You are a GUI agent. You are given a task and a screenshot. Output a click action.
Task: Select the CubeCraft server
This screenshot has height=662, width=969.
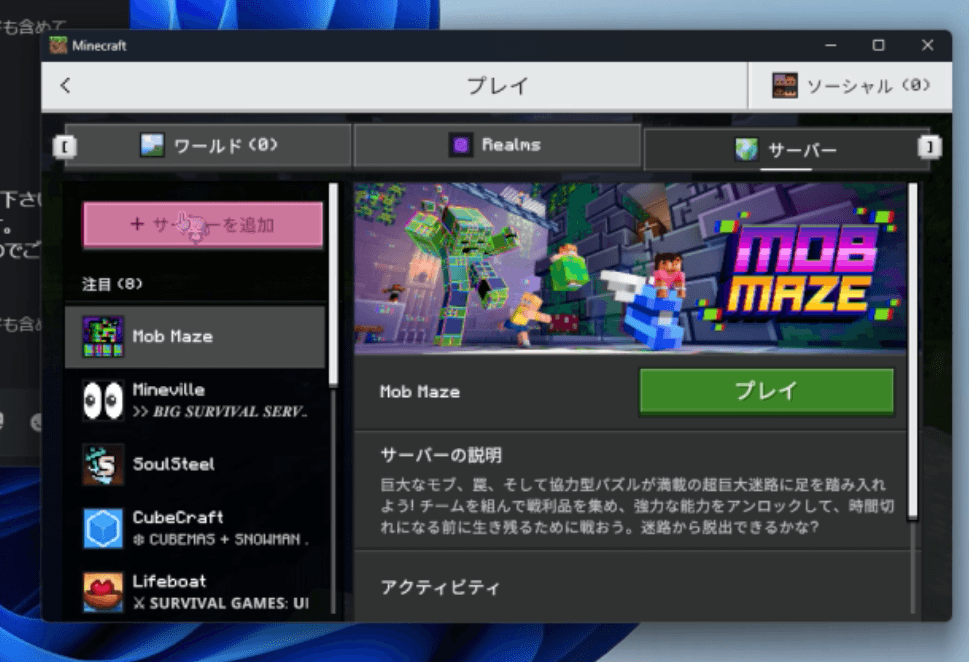[x=195, y=528]
